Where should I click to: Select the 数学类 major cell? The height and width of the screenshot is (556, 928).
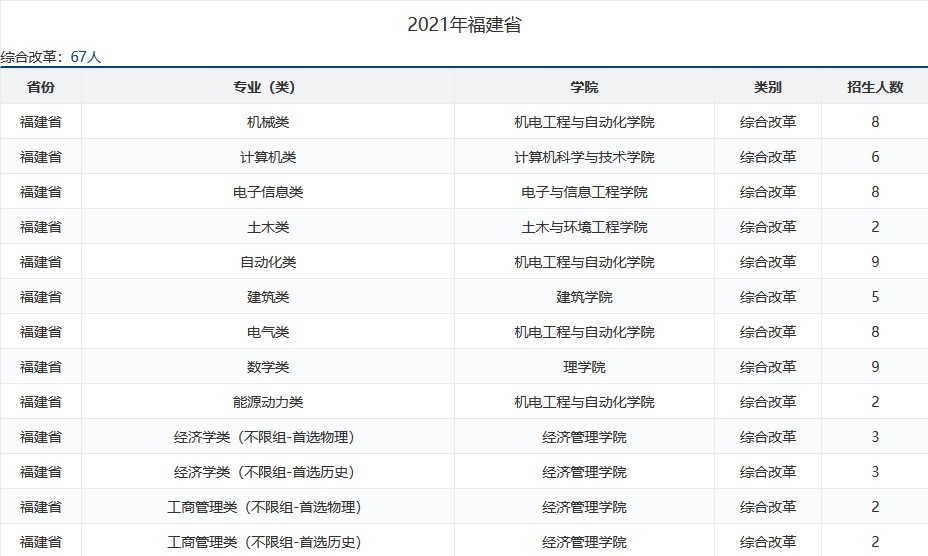pyautogui.click(x=268, y=367)
